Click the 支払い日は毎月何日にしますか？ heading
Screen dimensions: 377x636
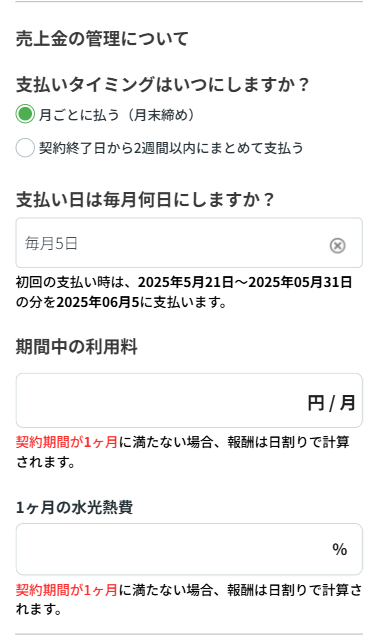(145, 200)
